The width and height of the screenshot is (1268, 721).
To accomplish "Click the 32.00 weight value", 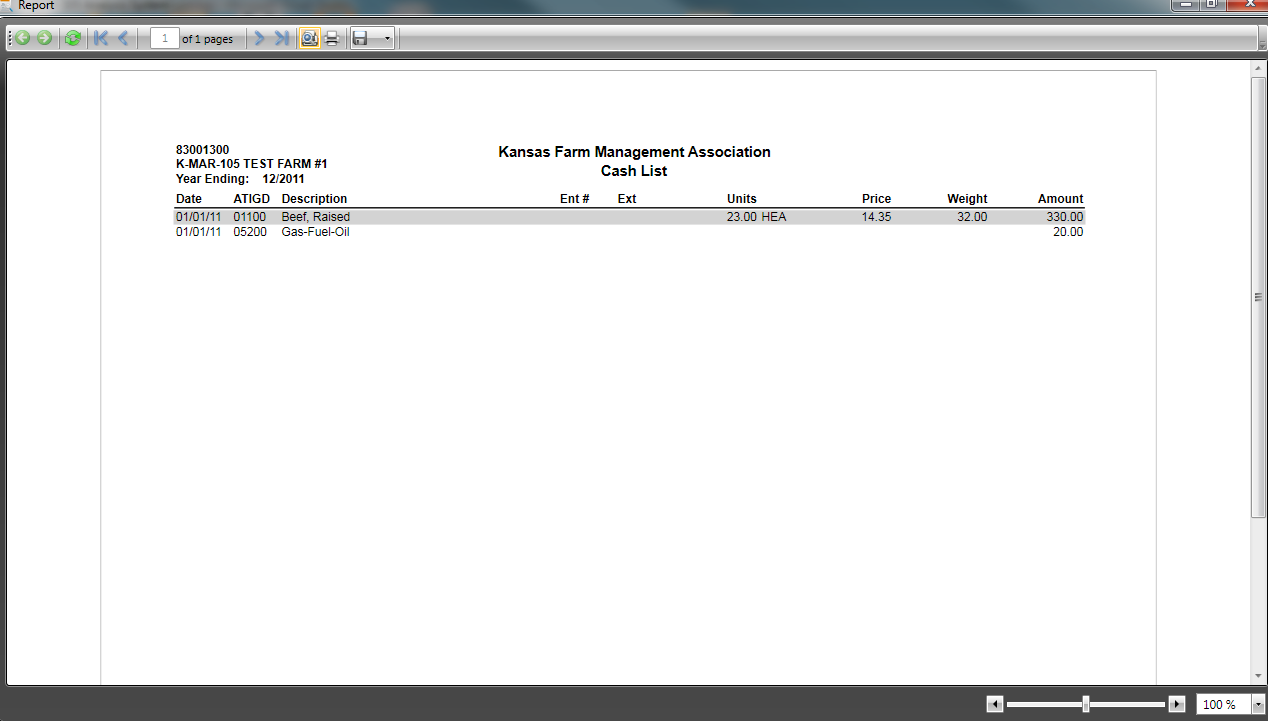I will coord(972,216).
